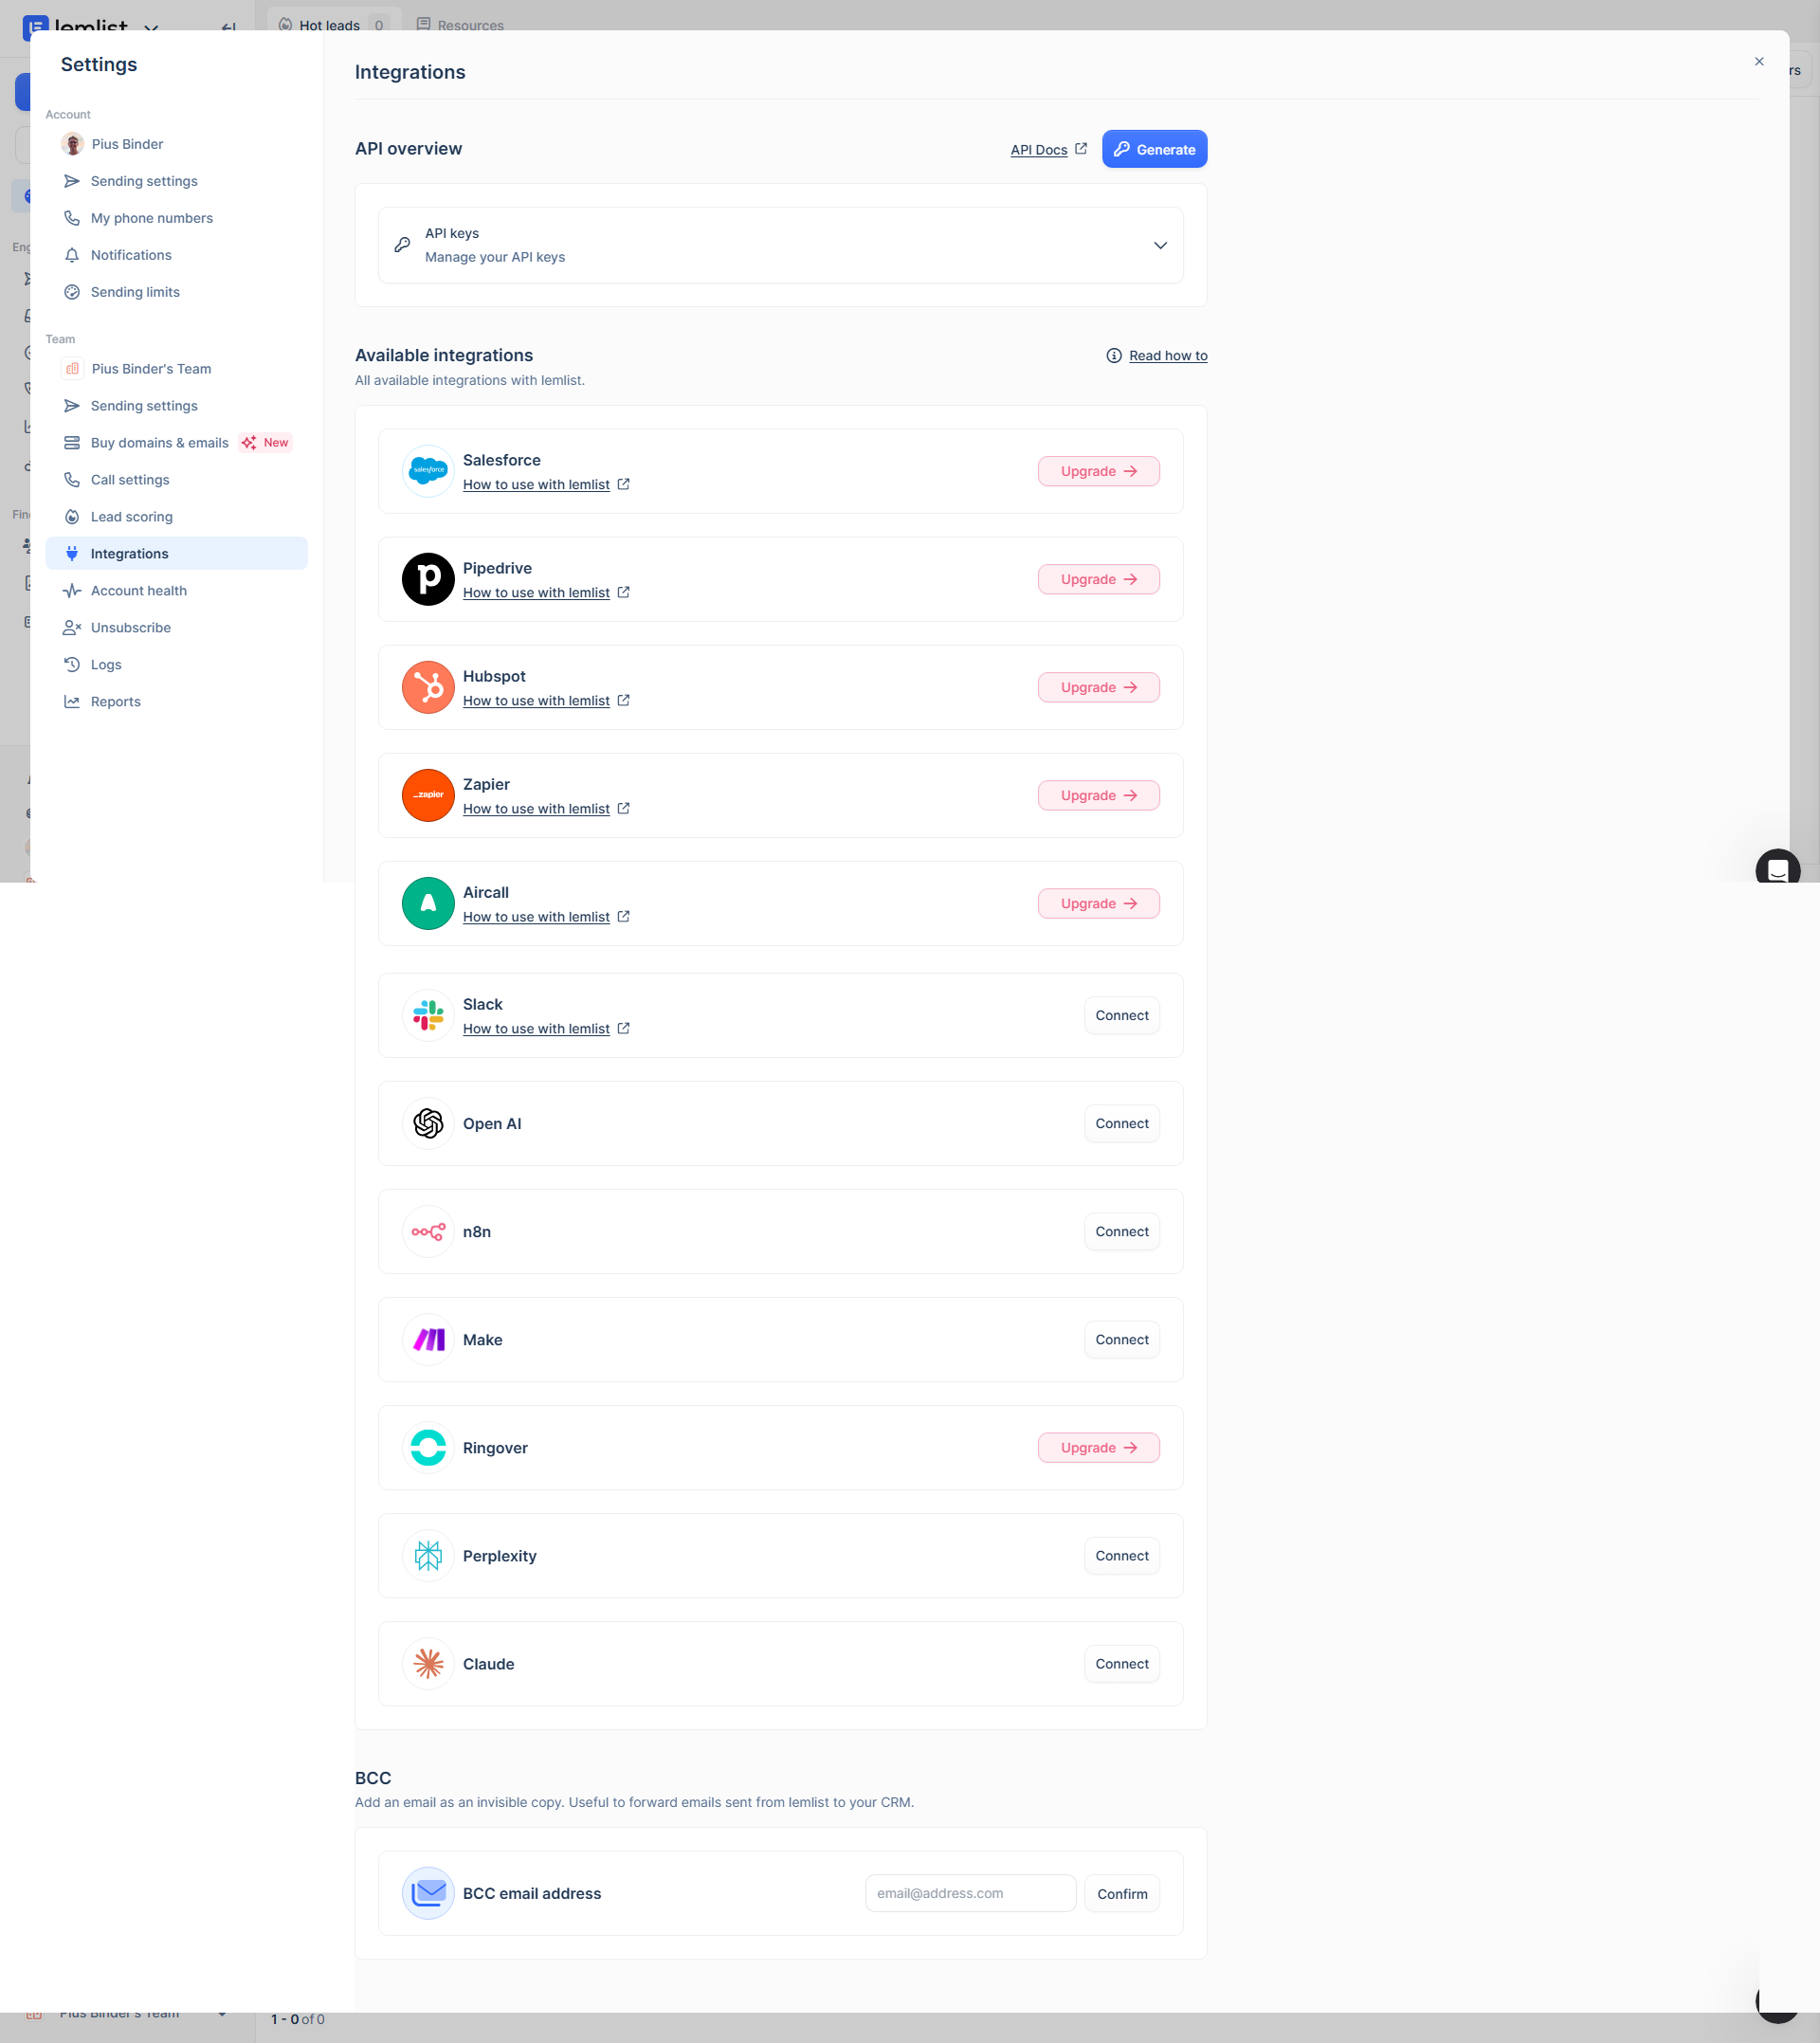Image resolution: width=1820 pixels, height=2043 pixels.
Task: Close the Settings dialog
Action: tap(1759, 62)
